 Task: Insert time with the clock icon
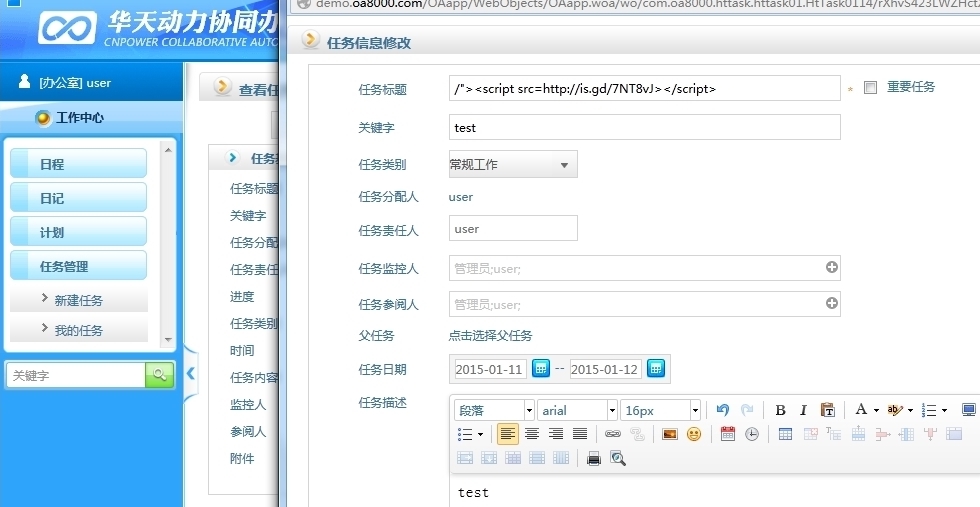point(752,434)
